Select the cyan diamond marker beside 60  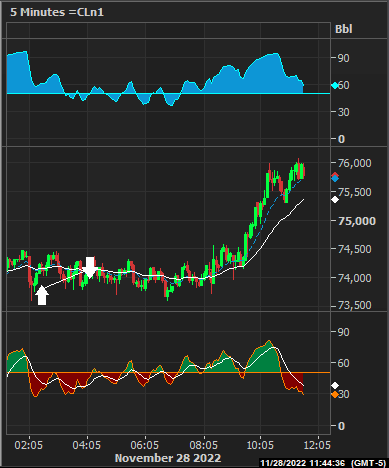(334, 85)
